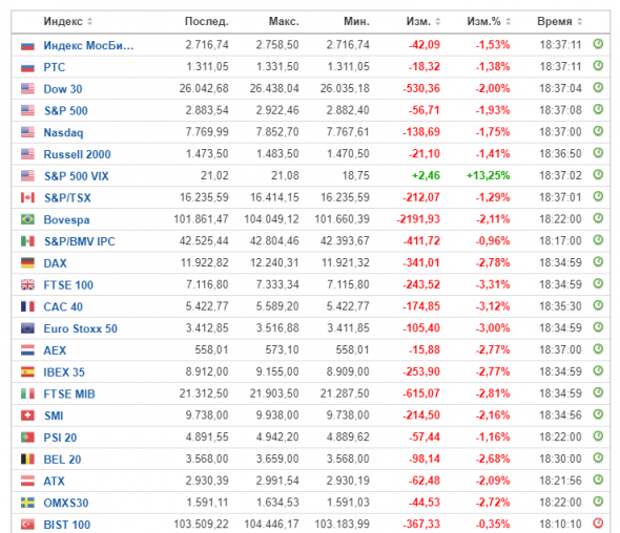Open the S&P 500 VIX link
620x533 pixels.
[x=76, y=176]
